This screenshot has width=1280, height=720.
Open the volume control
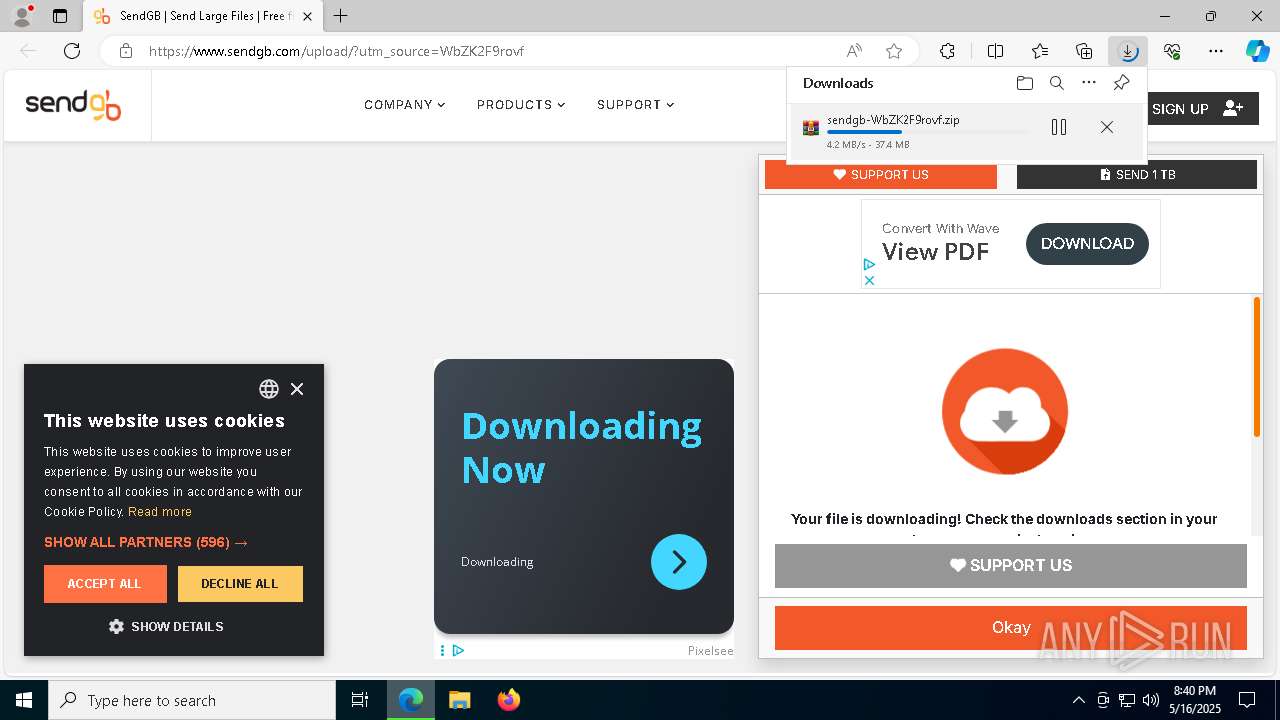point(1151,700)
